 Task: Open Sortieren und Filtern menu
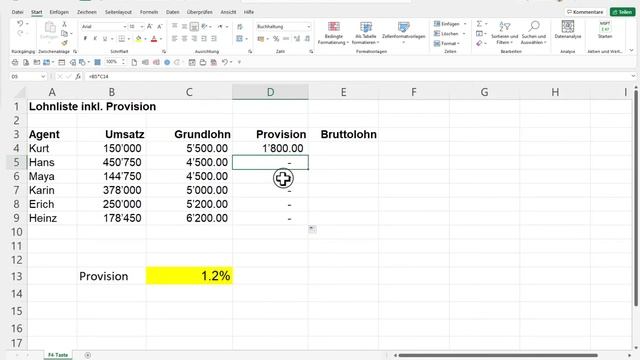click(x=504, y=33)
